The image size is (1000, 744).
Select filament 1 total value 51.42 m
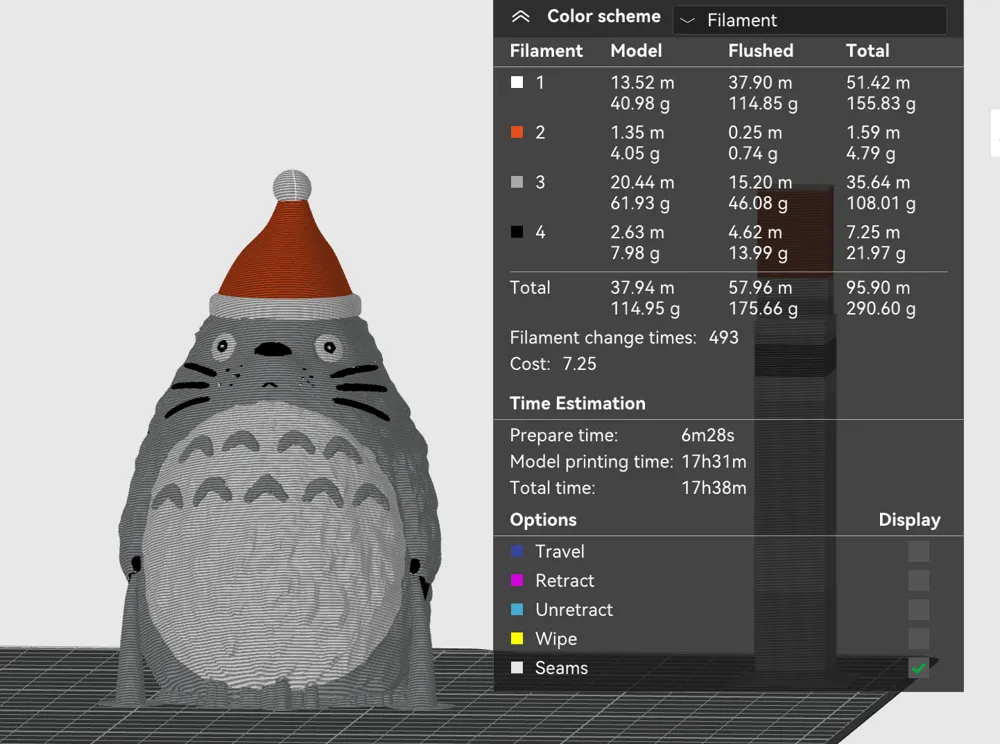click(x=878, y=83)
